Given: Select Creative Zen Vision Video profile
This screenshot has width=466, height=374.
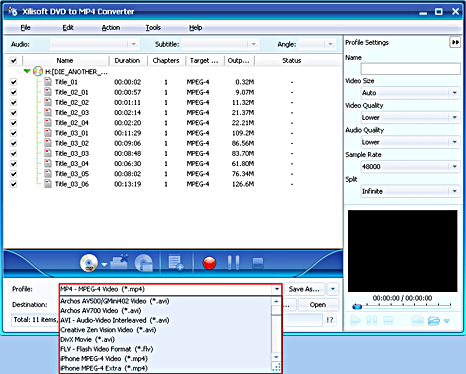Looking at the screenshot, I should pos(166,330).
